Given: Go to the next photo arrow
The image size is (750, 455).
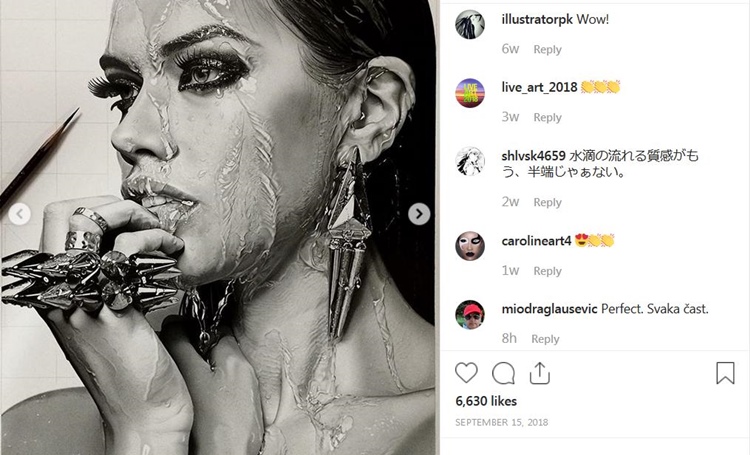Looking at the screenshot, I should pos(420,213).
